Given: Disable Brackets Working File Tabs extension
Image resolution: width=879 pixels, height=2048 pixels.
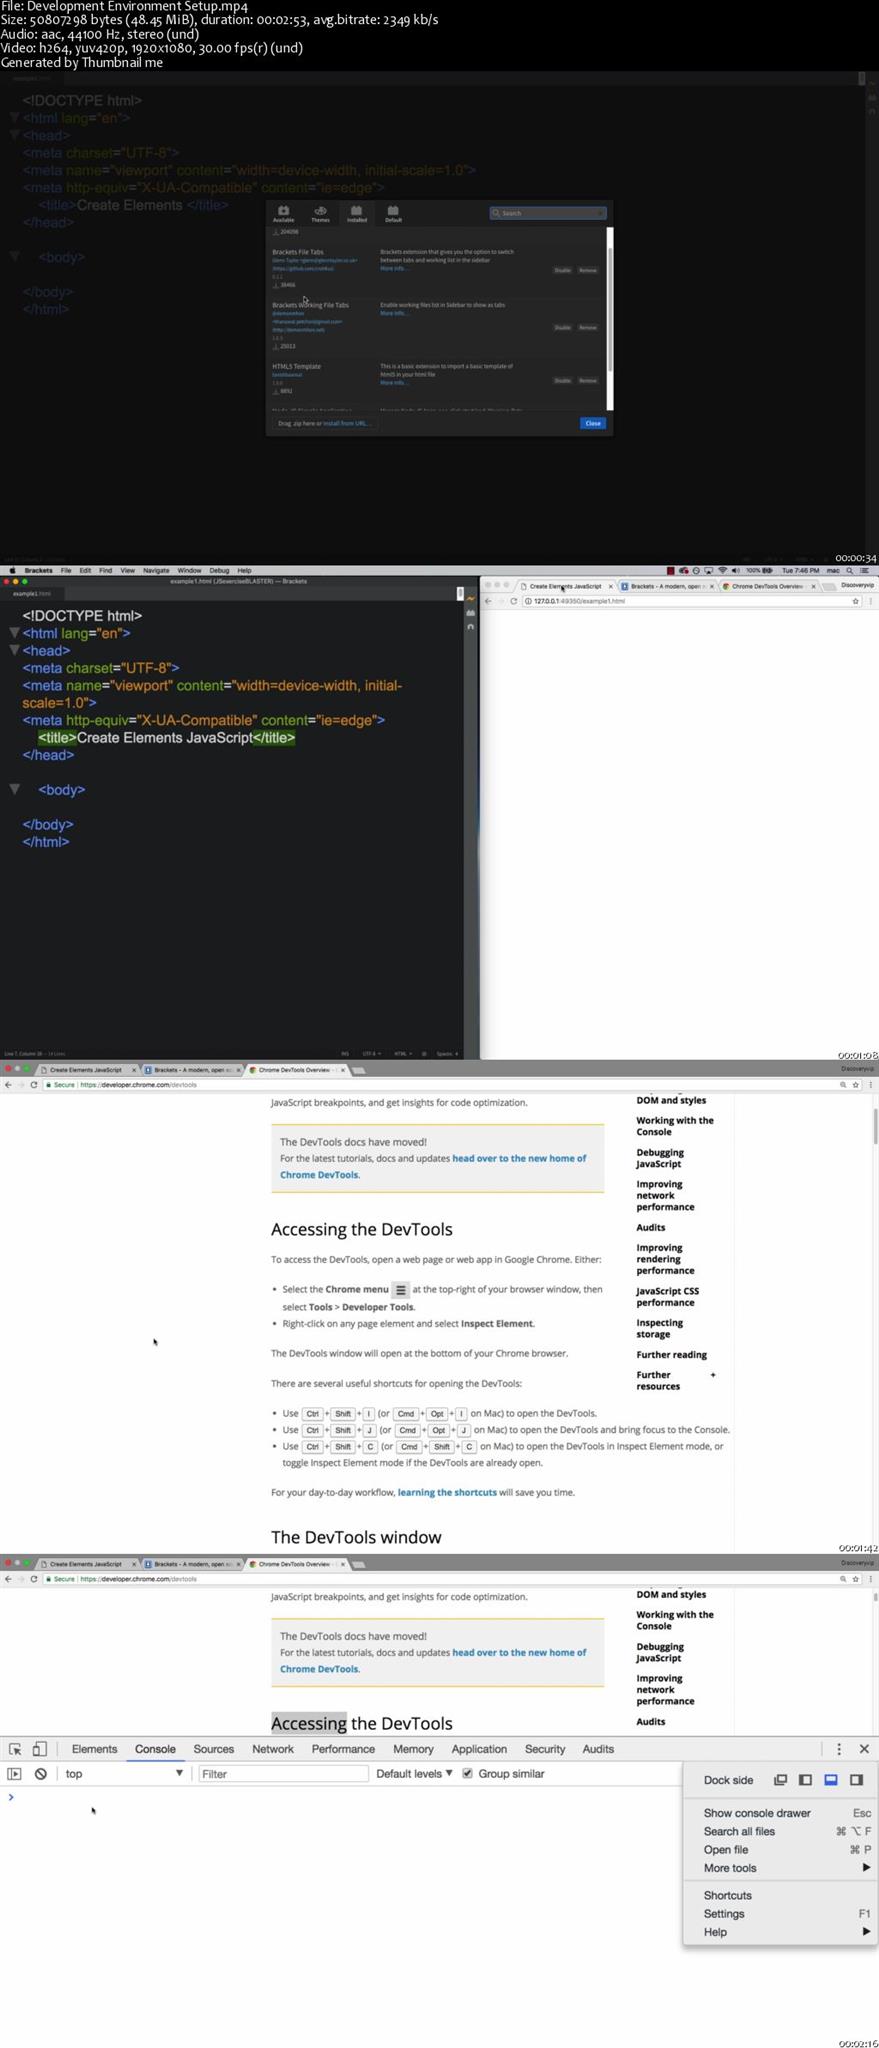Looking at the screenshot, I should [562, 327].
